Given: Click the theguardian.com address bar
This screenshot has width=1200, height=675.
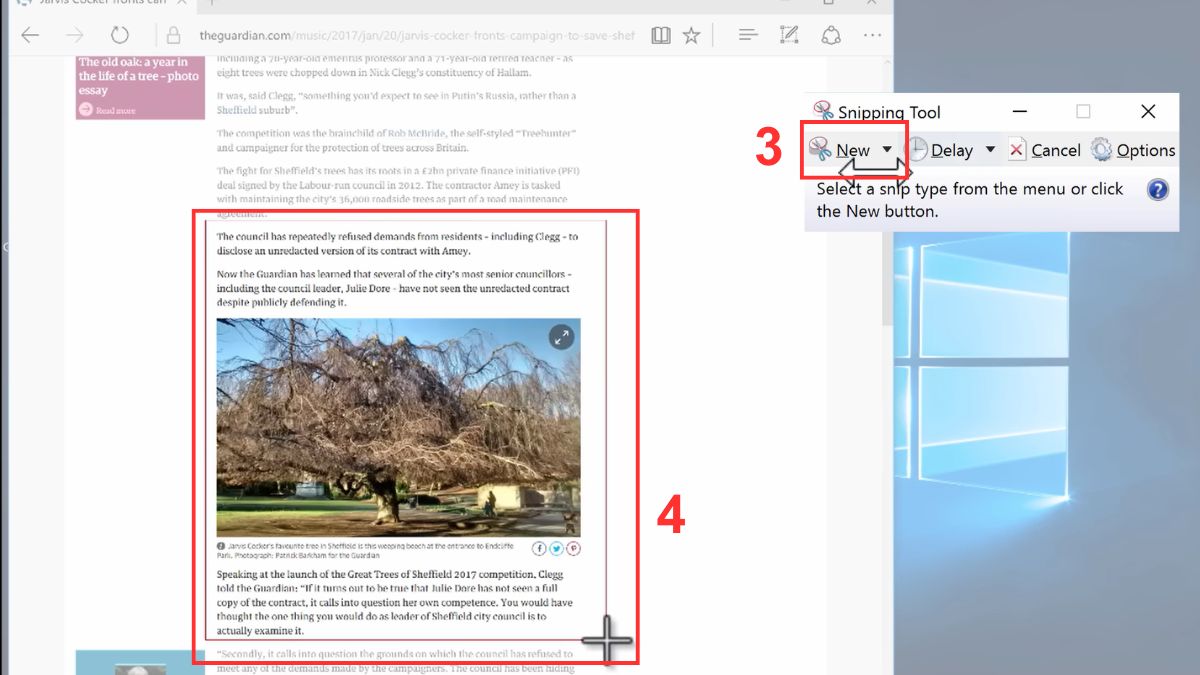Looking at the screenshot, I should point(416,36).
